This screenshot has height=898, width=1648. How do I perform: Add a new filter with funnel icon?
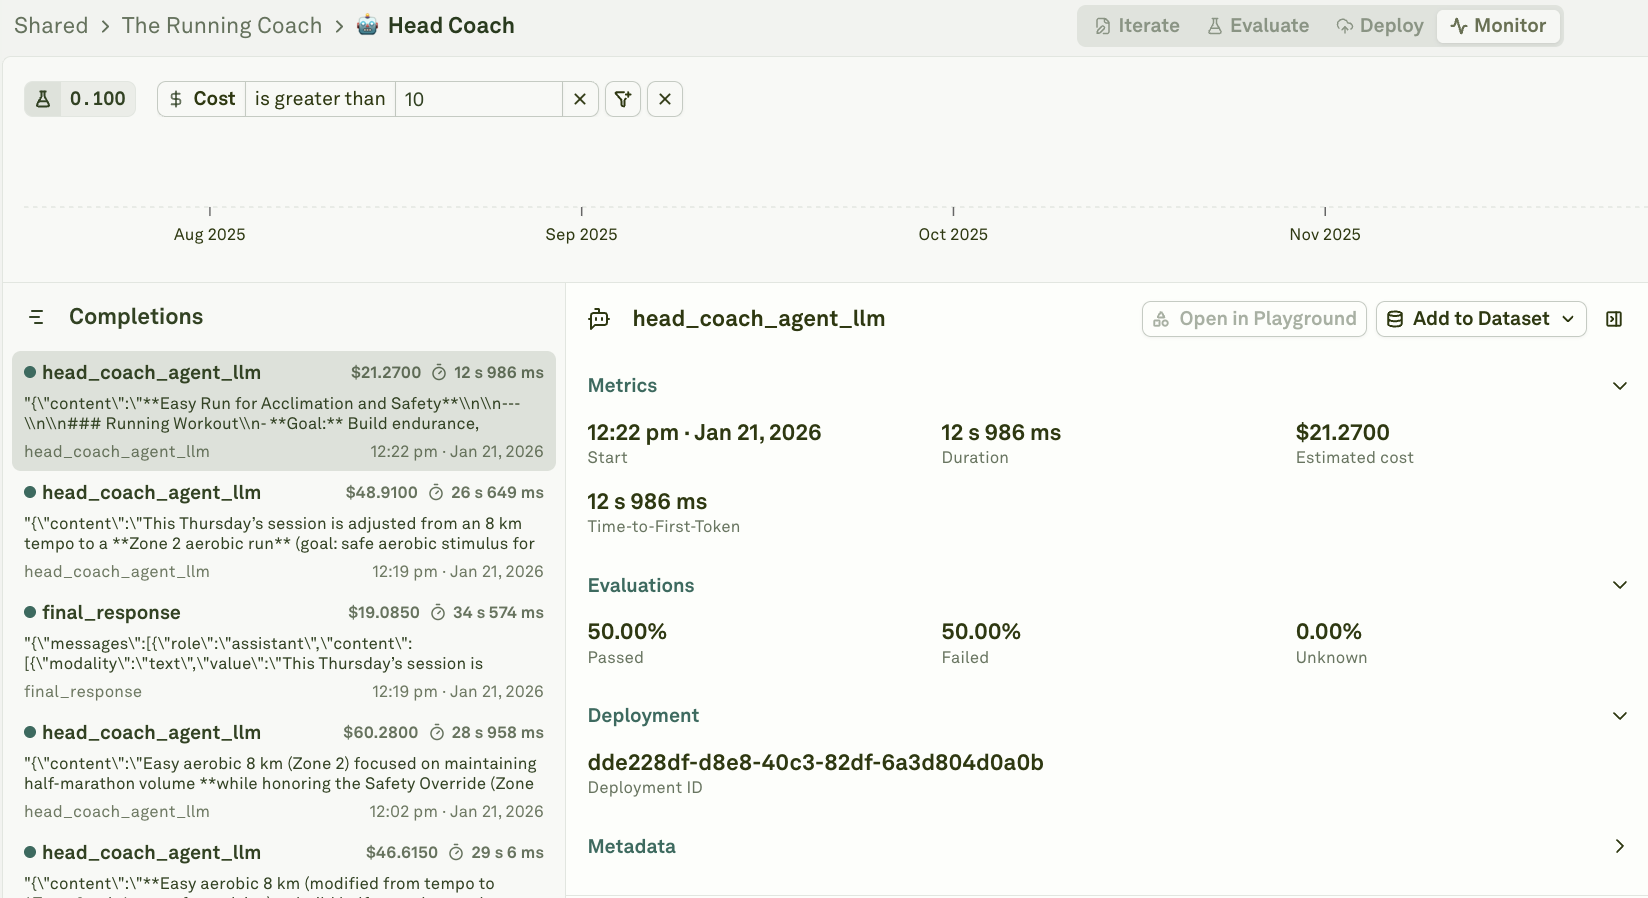click(x=623, y=99)
